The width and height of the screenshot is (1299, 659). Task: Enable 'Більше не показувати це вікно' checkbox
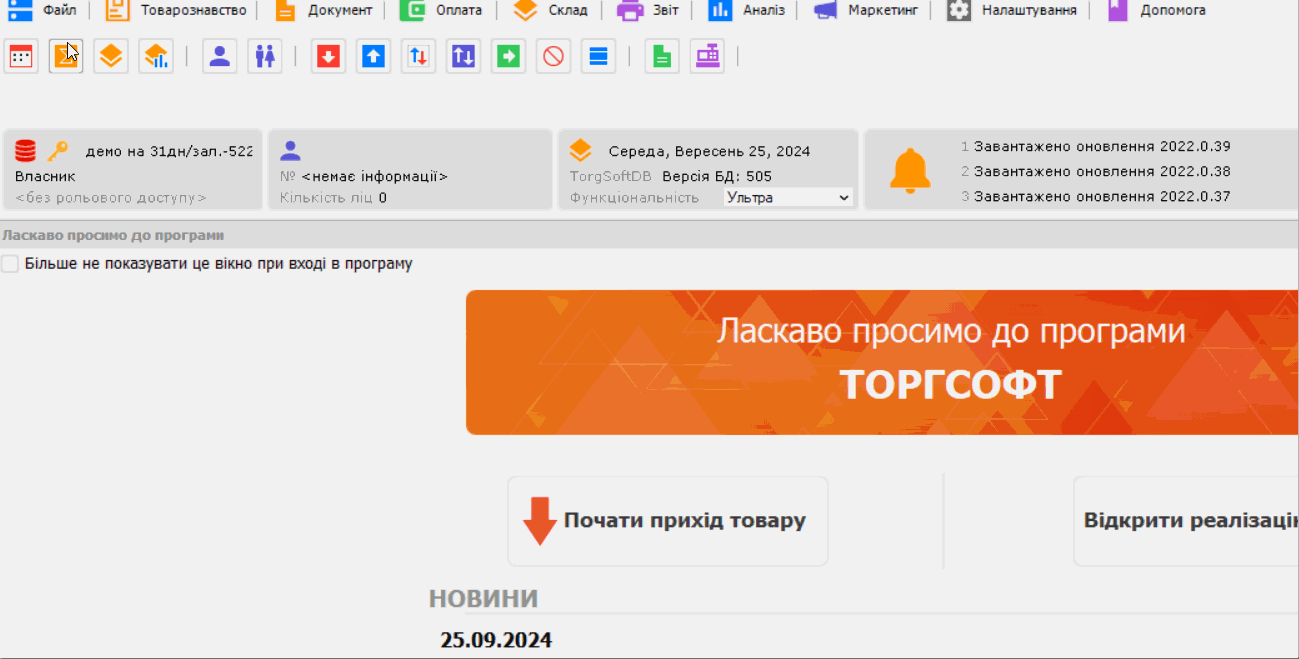(10, 264)
